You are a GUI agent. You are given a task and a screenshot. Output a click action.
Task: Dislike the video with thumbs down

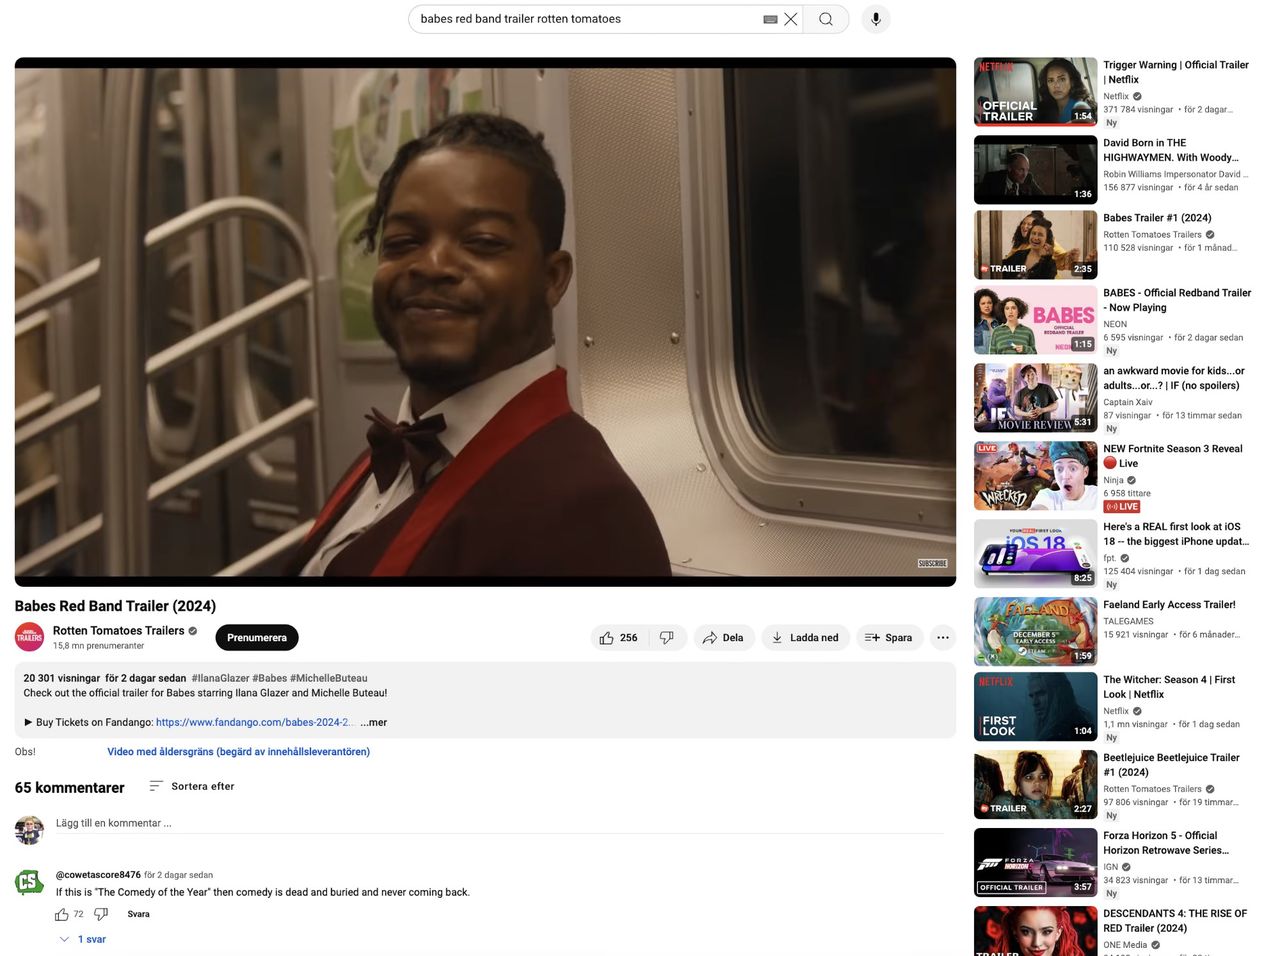point(667,638)
